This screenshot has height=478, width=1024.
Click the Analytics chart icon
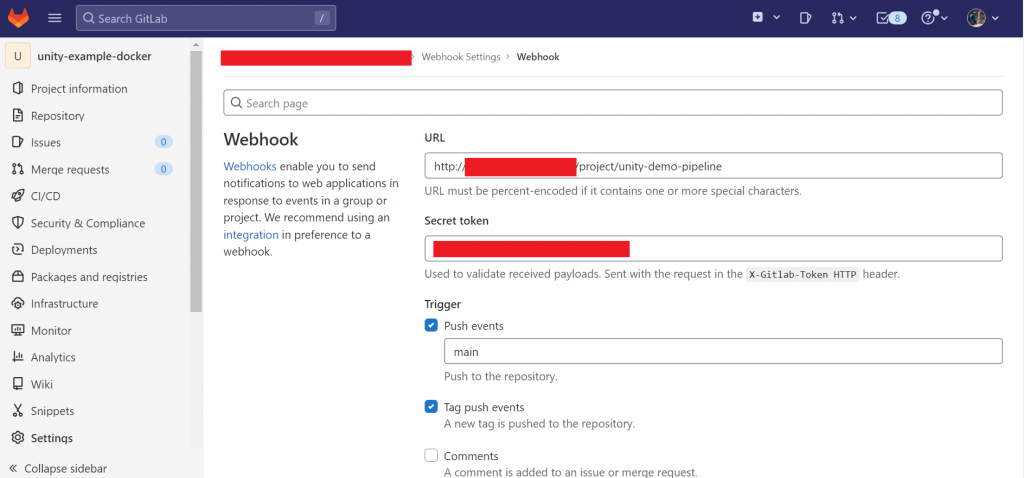(x=18, y=357)
